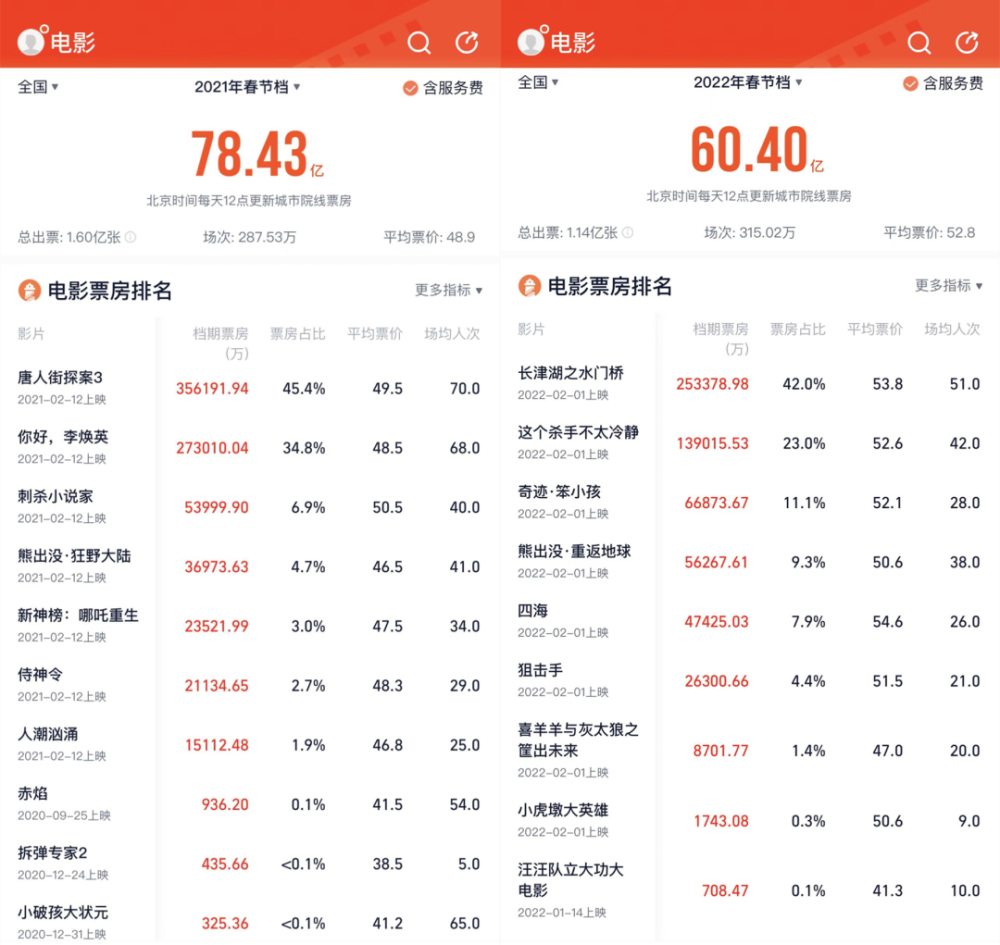Open 唐人街探案3 movie row

tap(249, 388)
